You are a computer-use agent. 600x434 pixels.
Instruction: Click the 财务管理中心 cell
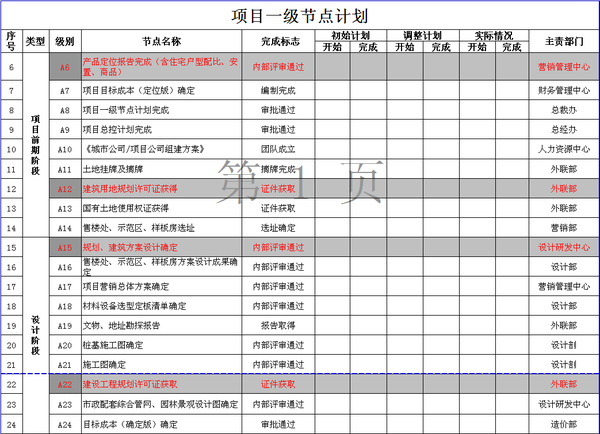[564, 91]
